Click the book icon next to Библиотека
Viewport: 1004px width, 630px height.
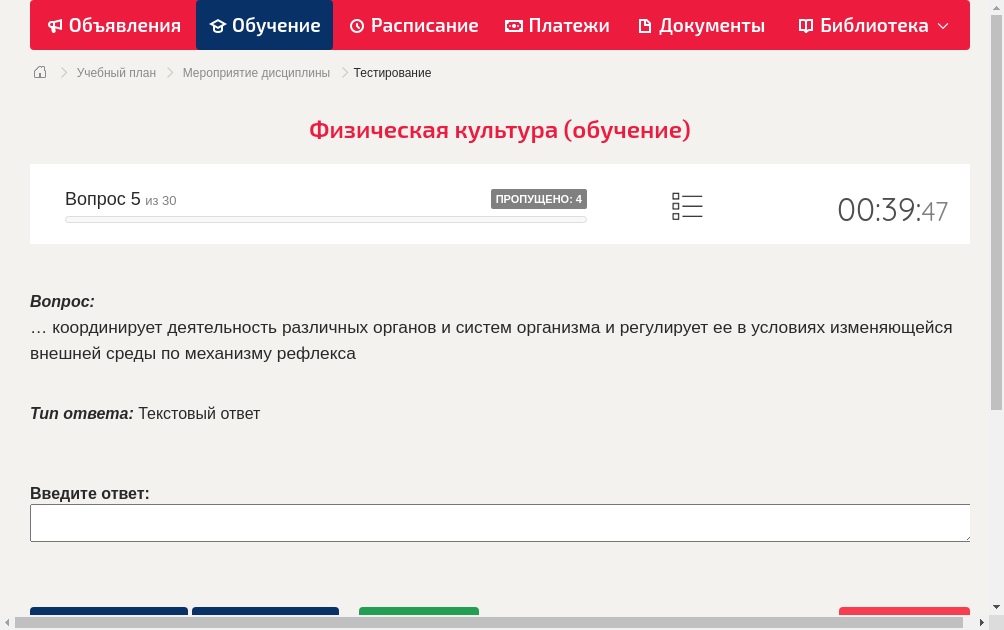[806, 25]
